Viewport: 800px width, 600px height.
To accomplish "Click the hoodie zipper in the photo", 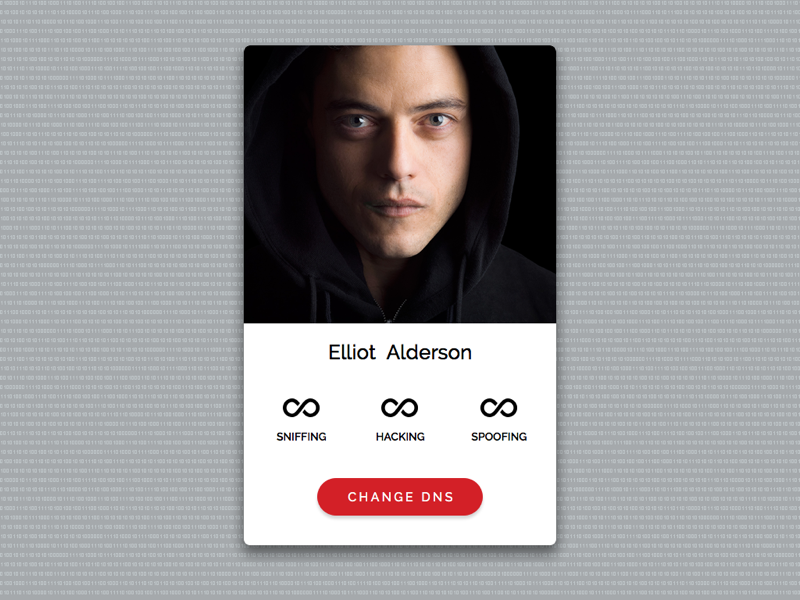I will [x=390, y=310].
